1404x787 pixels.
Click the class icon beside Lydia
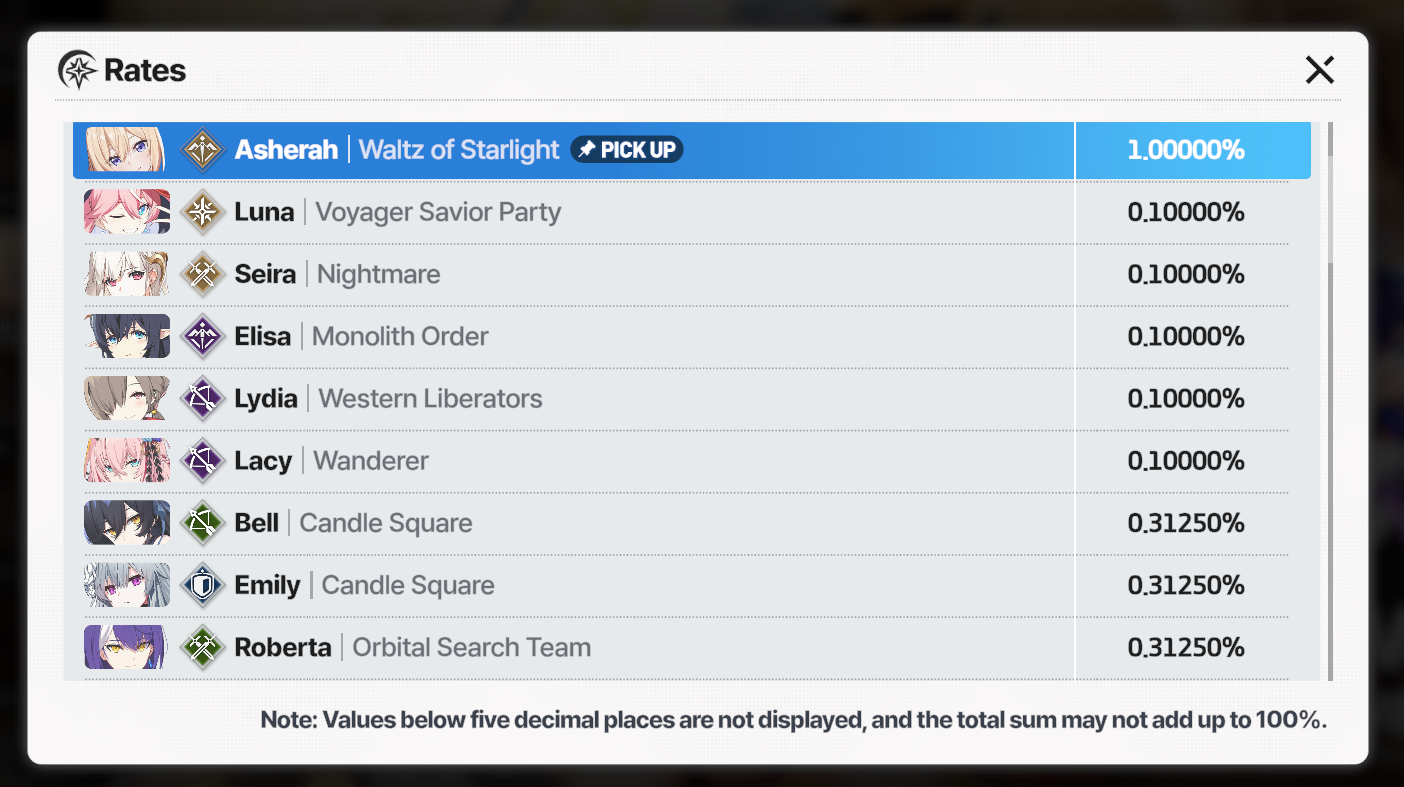coord(203,398)
